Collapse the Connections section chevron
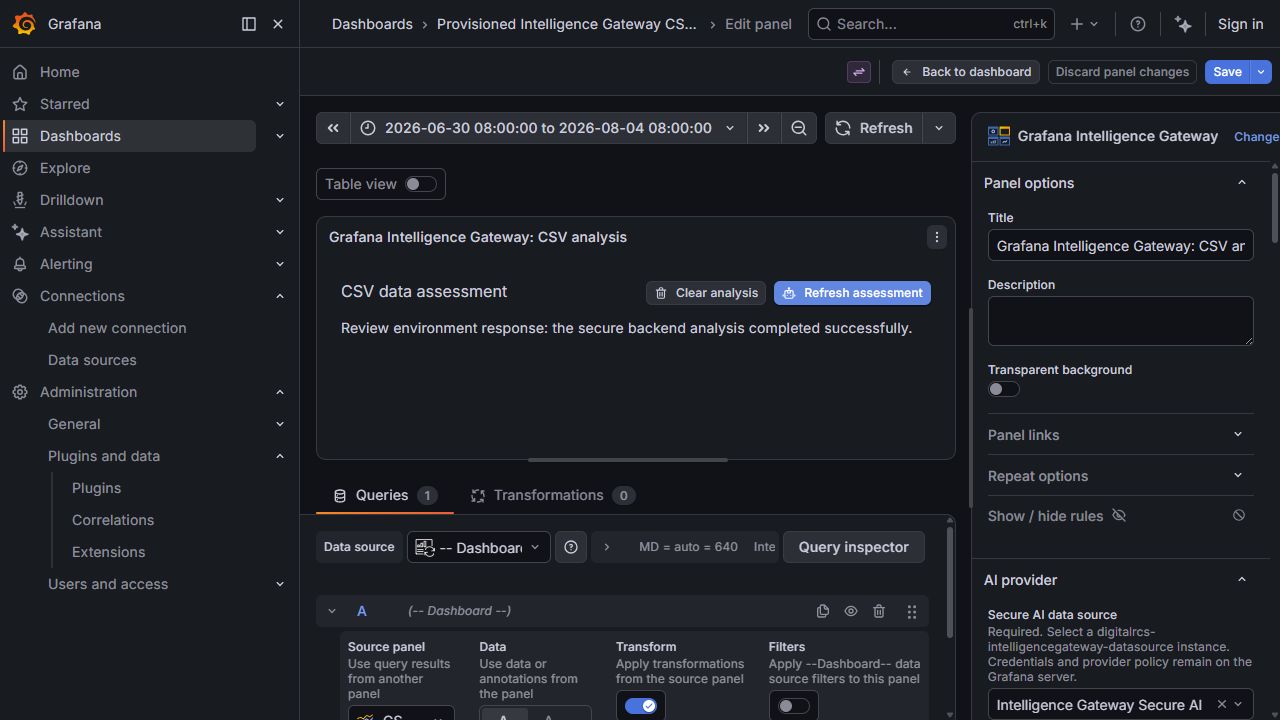 280,296
